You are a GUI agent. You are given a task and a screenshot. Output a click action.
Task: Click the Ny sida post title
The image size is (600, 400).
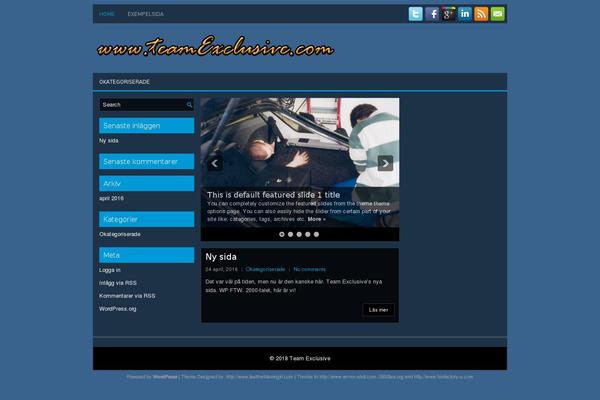221,257
